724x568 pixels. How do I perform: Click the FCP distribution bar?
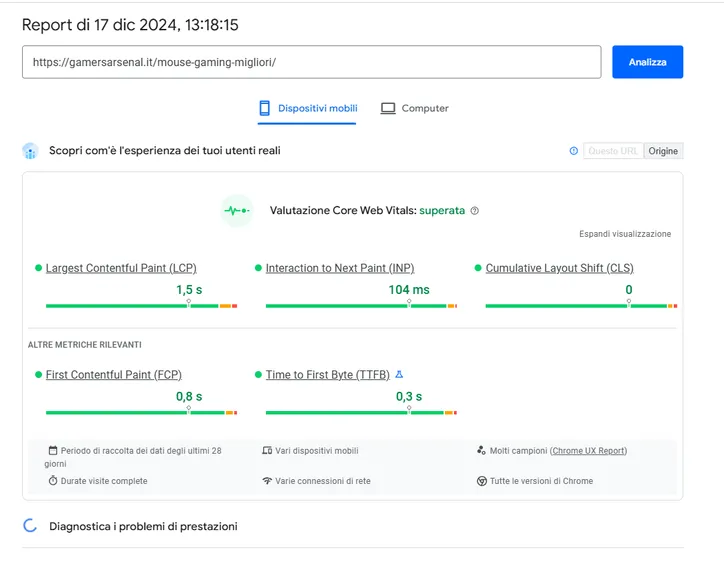point(141,412)
